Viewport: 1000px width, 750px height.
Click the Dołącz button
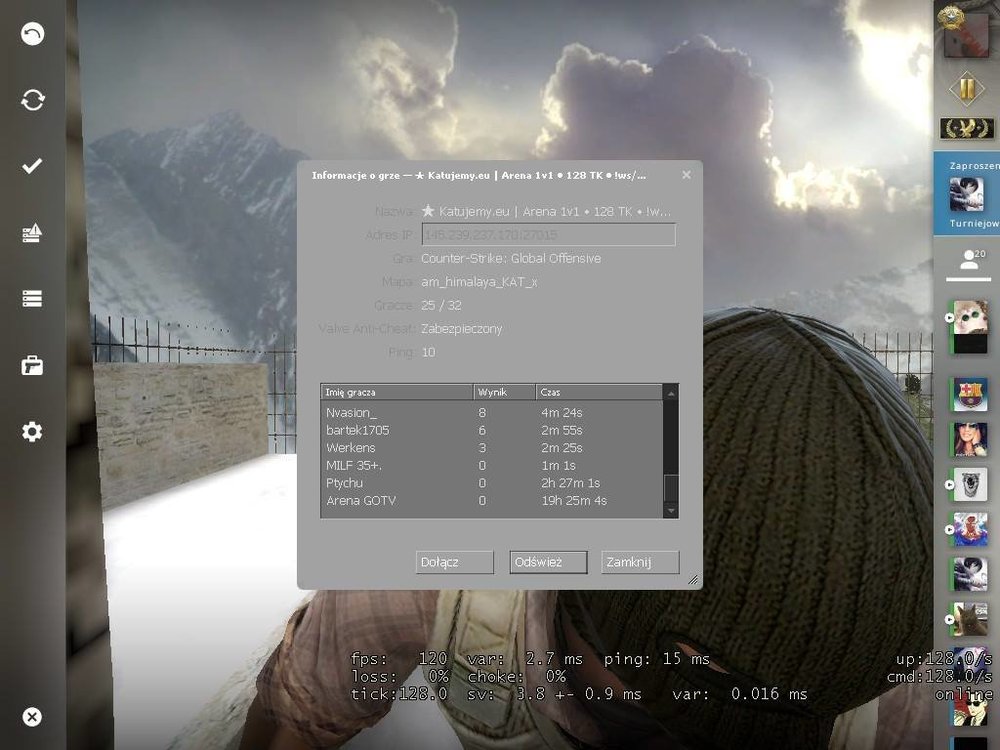[x=455, y=562]
